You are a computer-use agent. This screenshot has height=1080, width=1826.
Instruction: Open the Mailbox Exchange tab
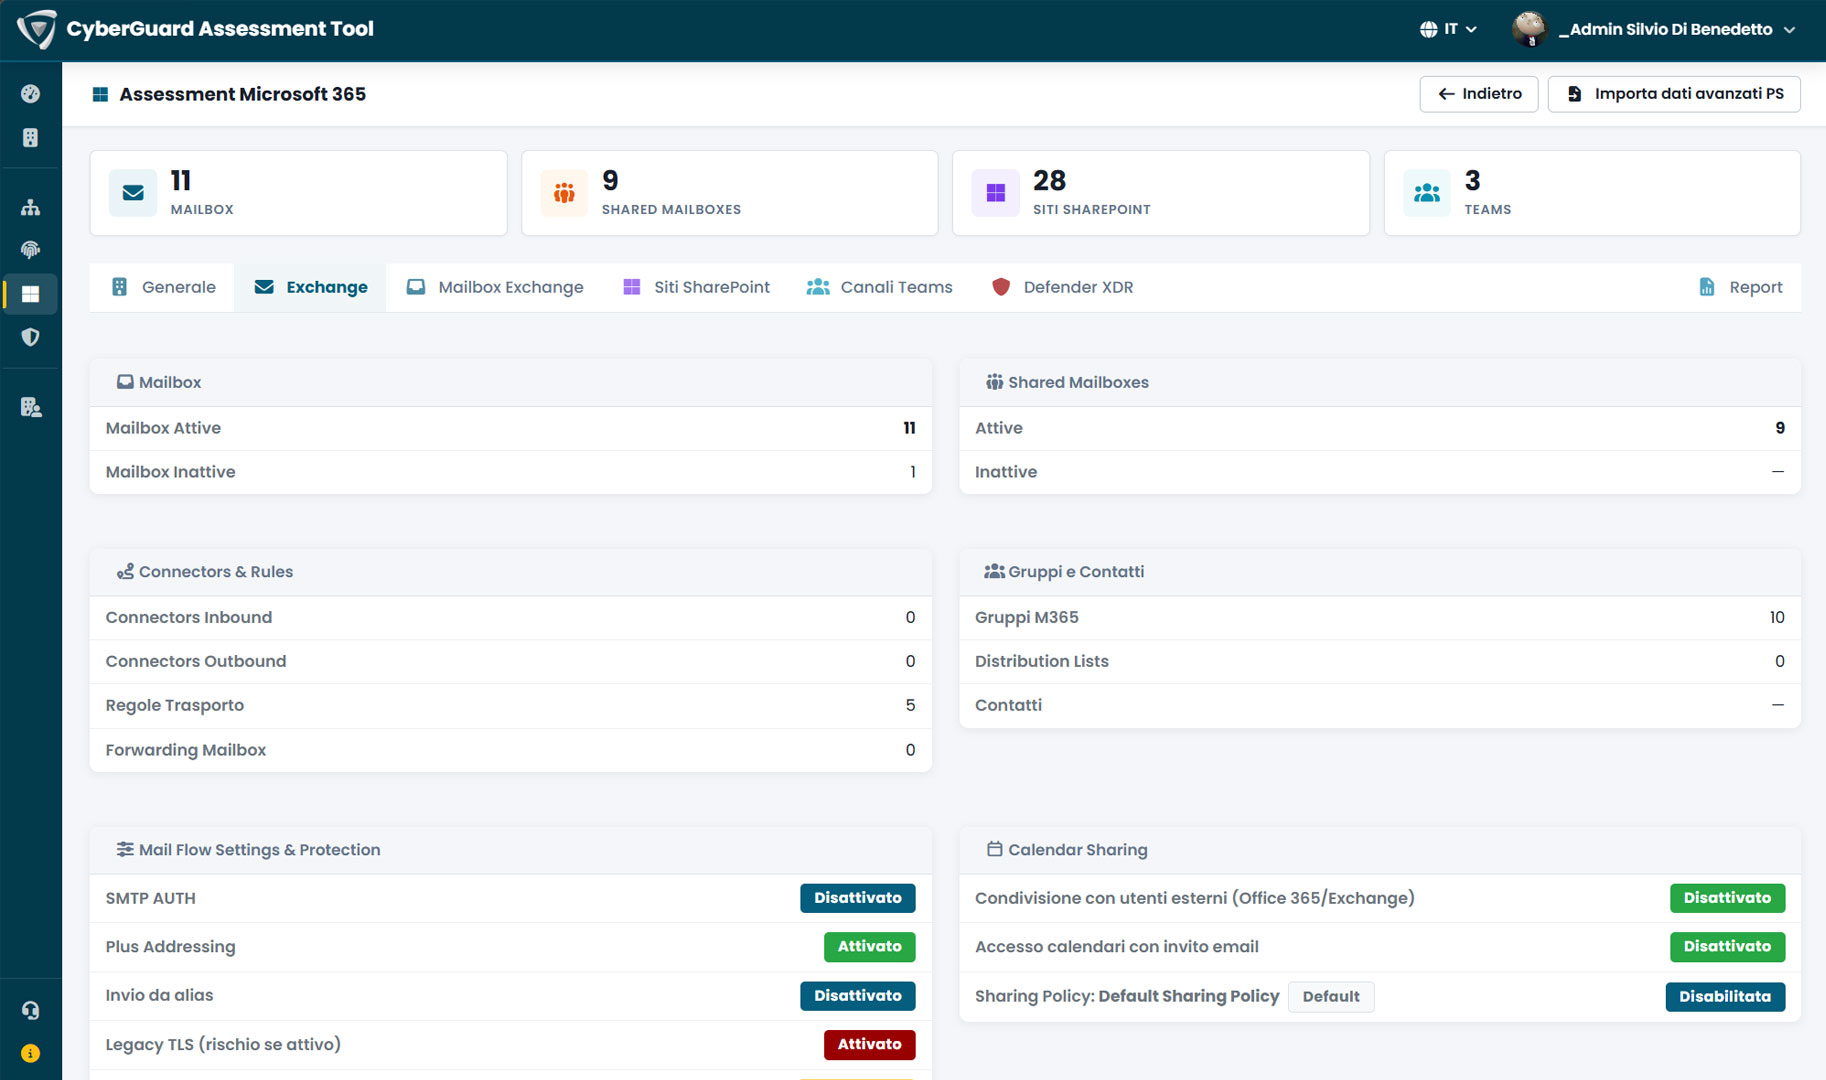(x=495, y=288)
